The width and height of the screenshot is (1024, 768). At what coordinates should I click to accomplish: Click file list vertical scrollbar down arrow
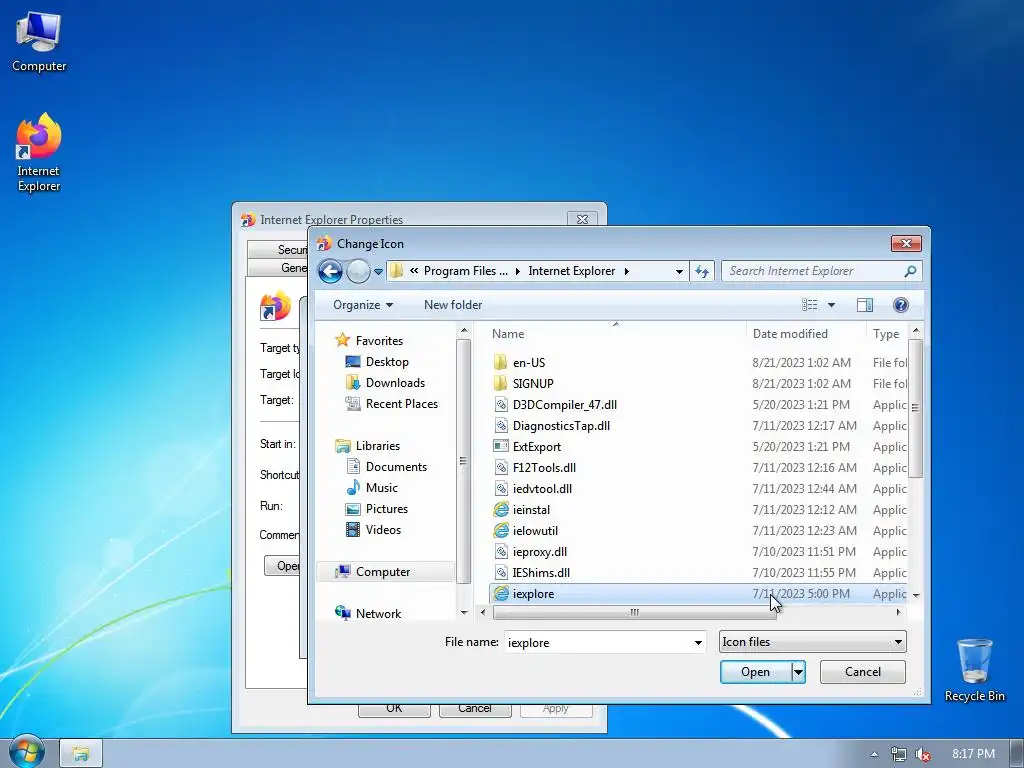coord(916,595)
